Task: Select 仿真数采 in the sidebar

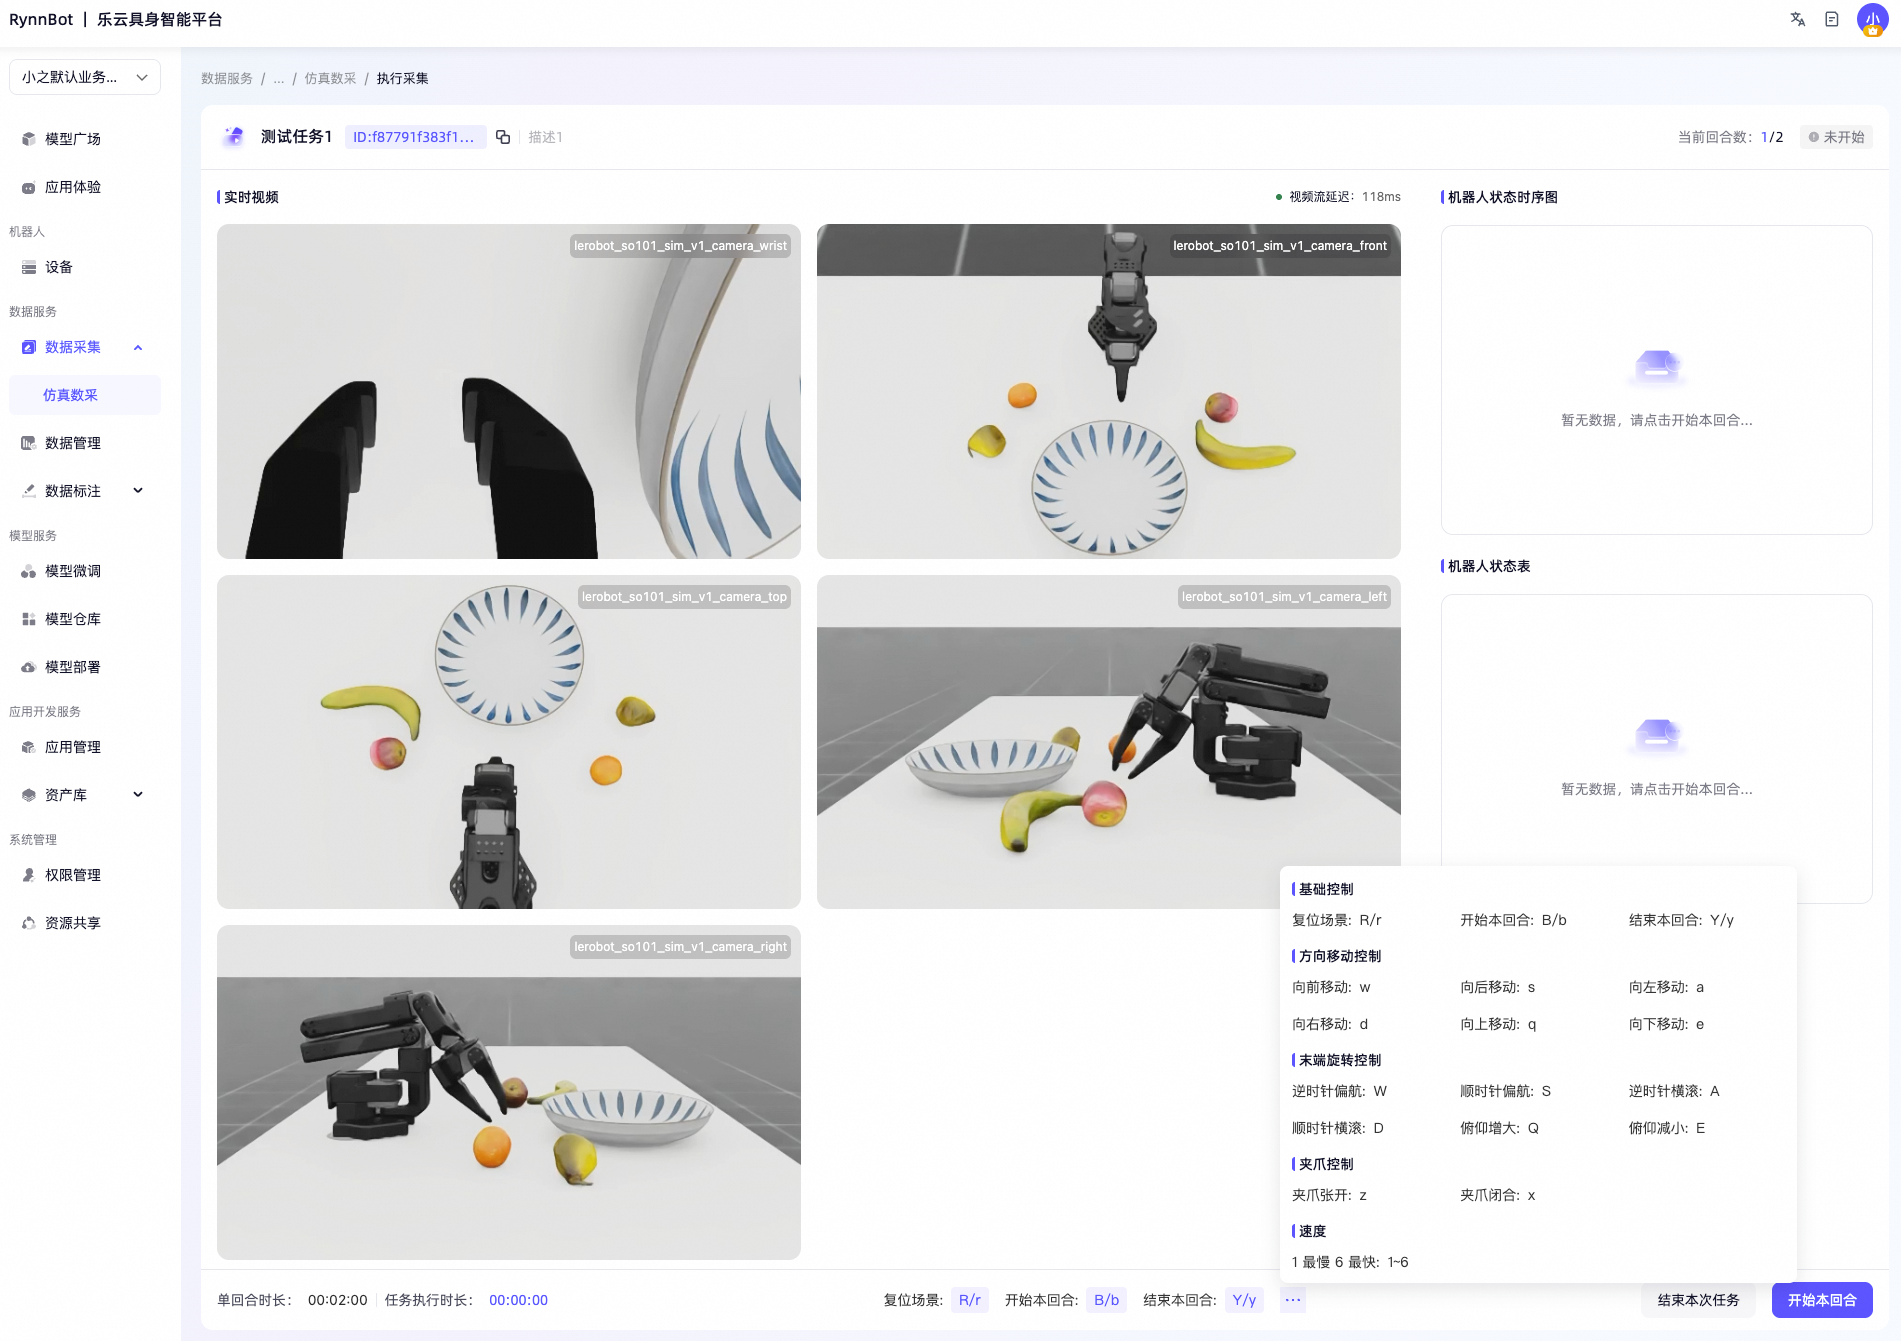Action: (85, 395)
